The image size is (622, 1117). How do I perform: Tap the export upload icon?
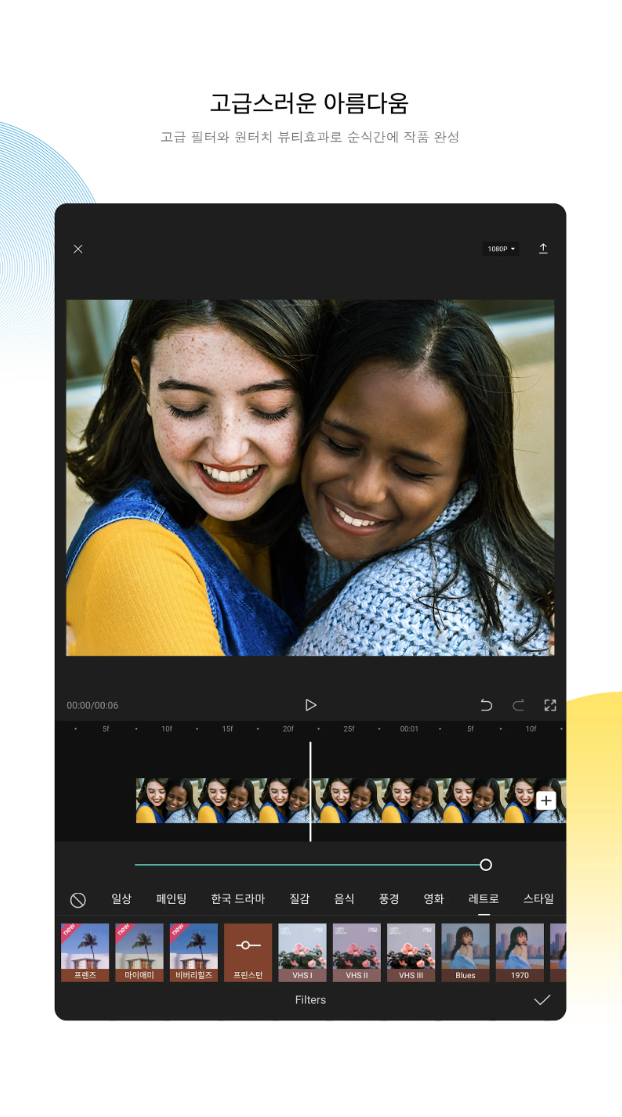click(543, 248)
